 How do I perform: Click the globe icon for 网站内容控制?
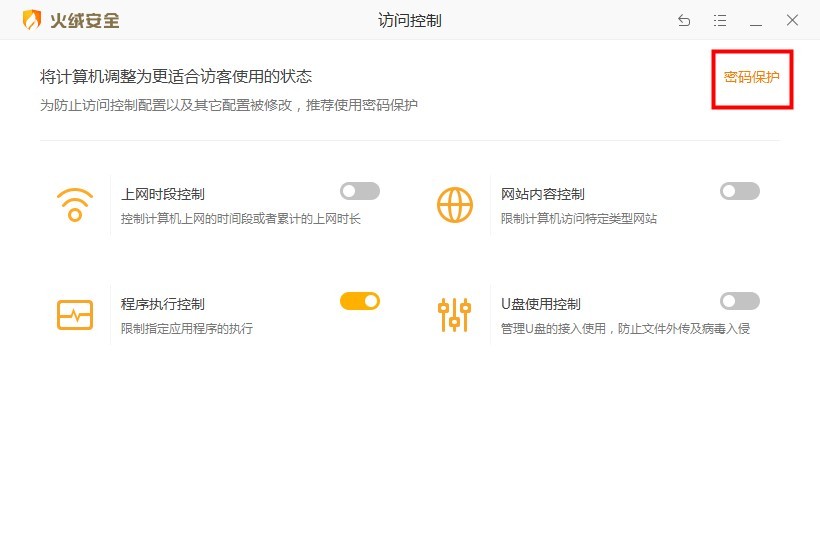455,204
